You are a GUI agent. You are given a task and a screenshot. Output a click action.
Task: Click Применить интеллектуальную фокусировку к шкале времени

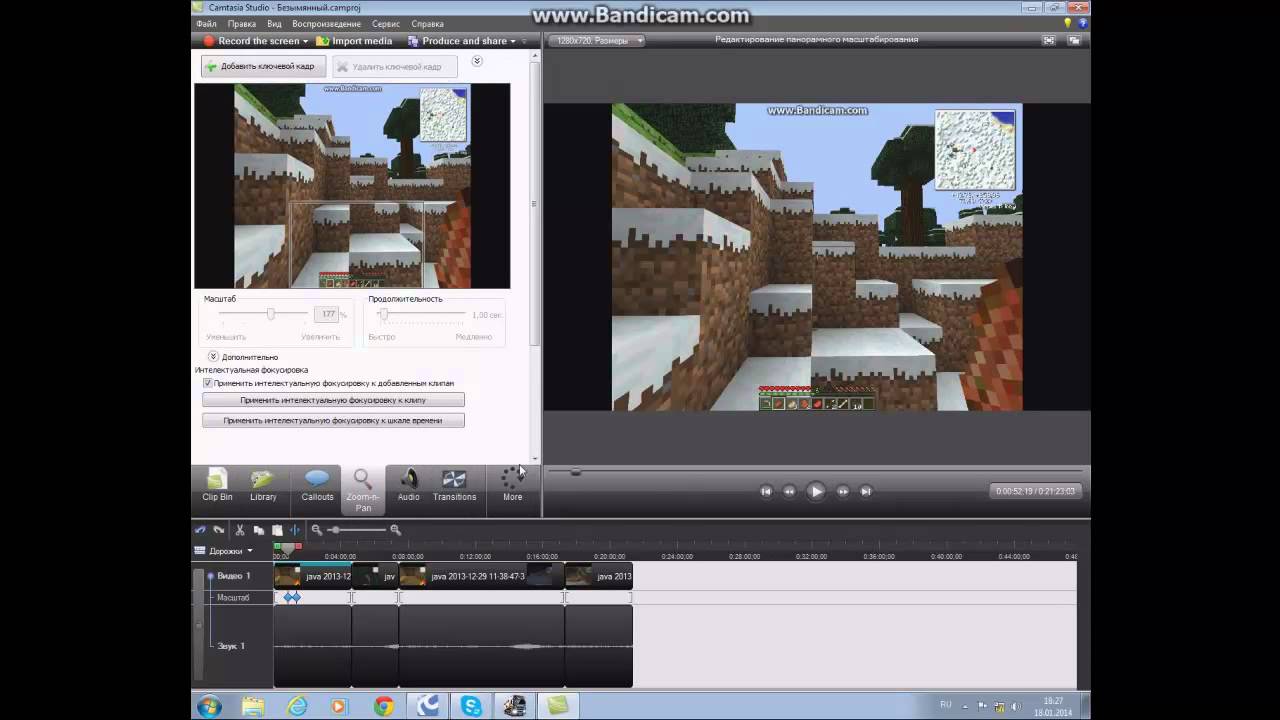click(333, 421)
